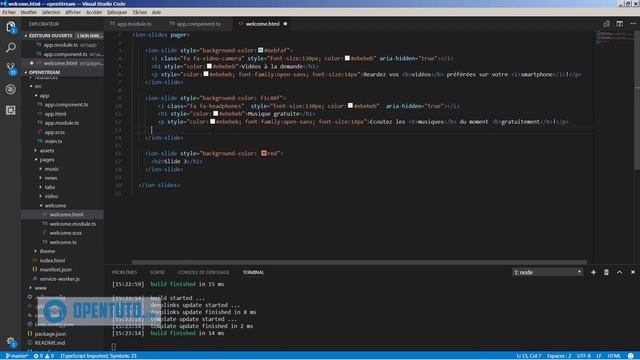Open the editor more actions ellipsis
Screen dimensions: 640x360
[x=632, y=24]
